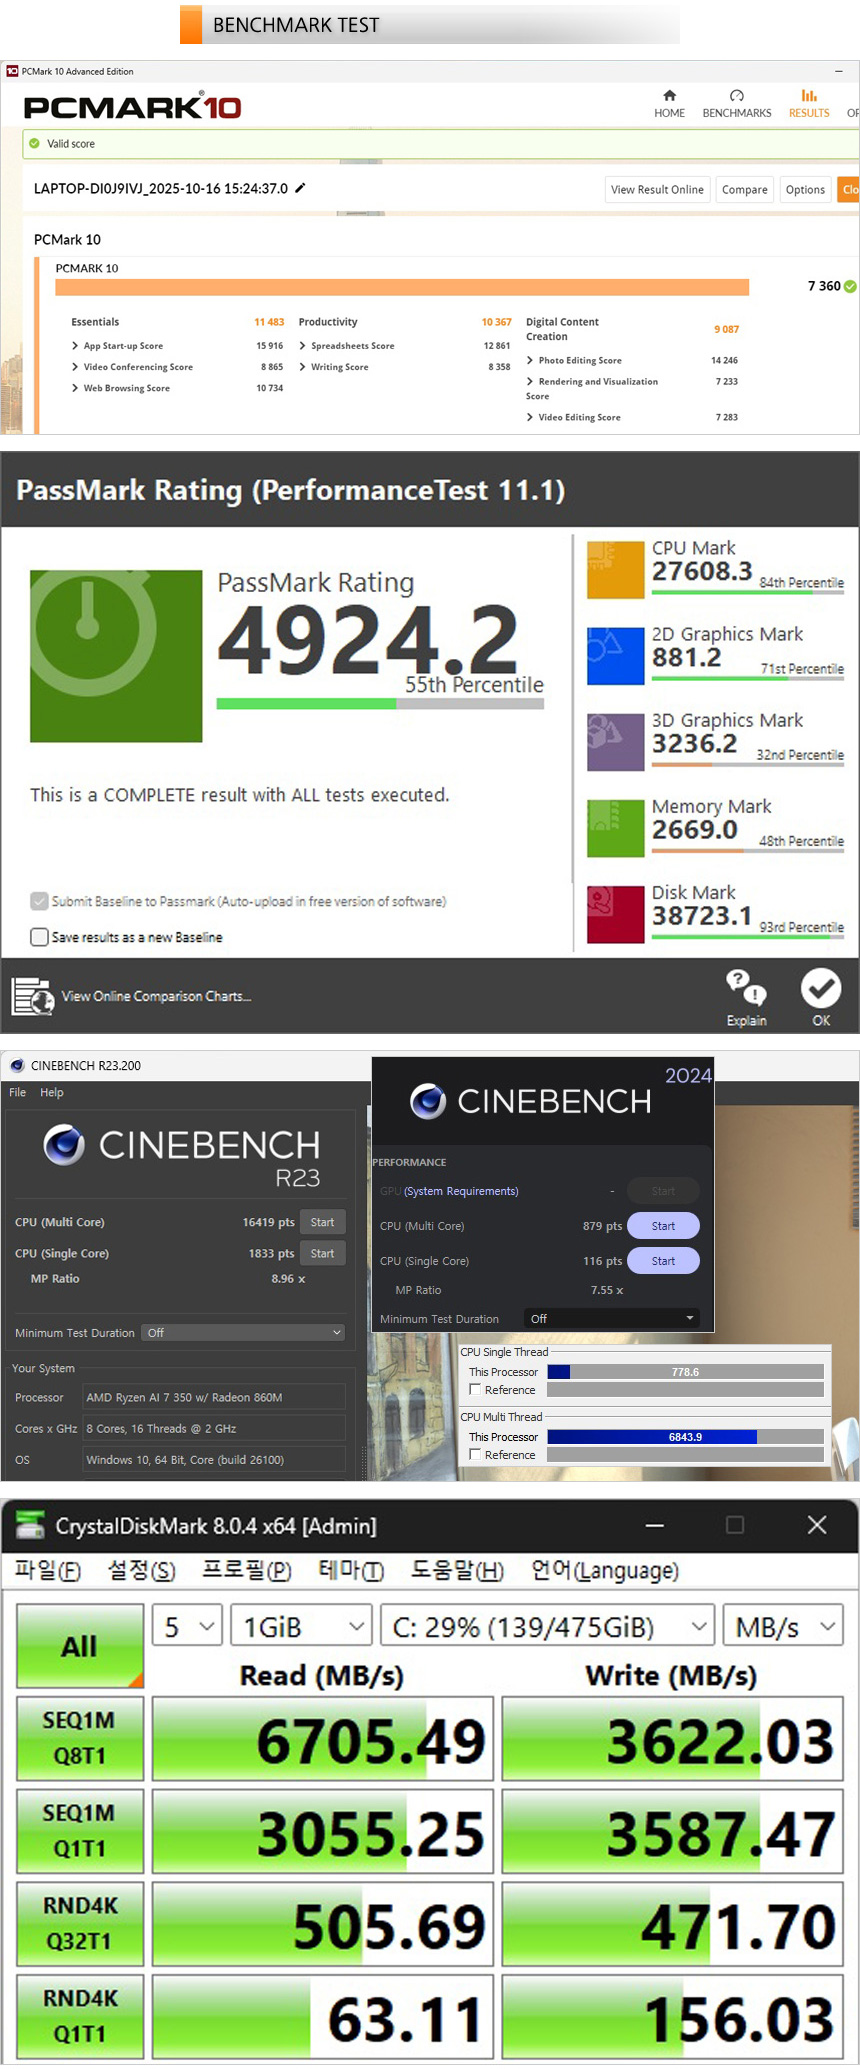This screenshot has height=2069, width=860.
Task: Open the test count dropdown showing 5
Action: click(x=186, y=1627)
